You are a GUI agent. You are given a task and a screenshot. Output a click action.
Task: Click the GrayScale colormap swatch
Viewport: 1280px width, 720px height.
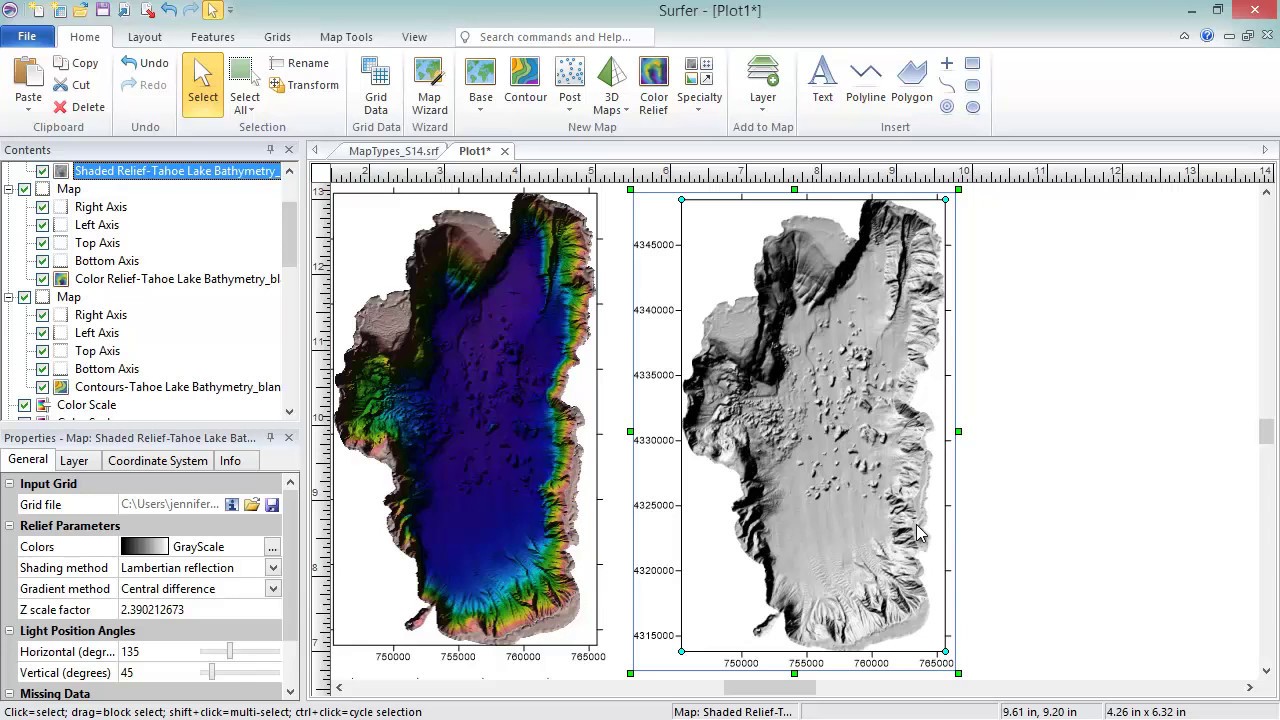coord(145,547)
